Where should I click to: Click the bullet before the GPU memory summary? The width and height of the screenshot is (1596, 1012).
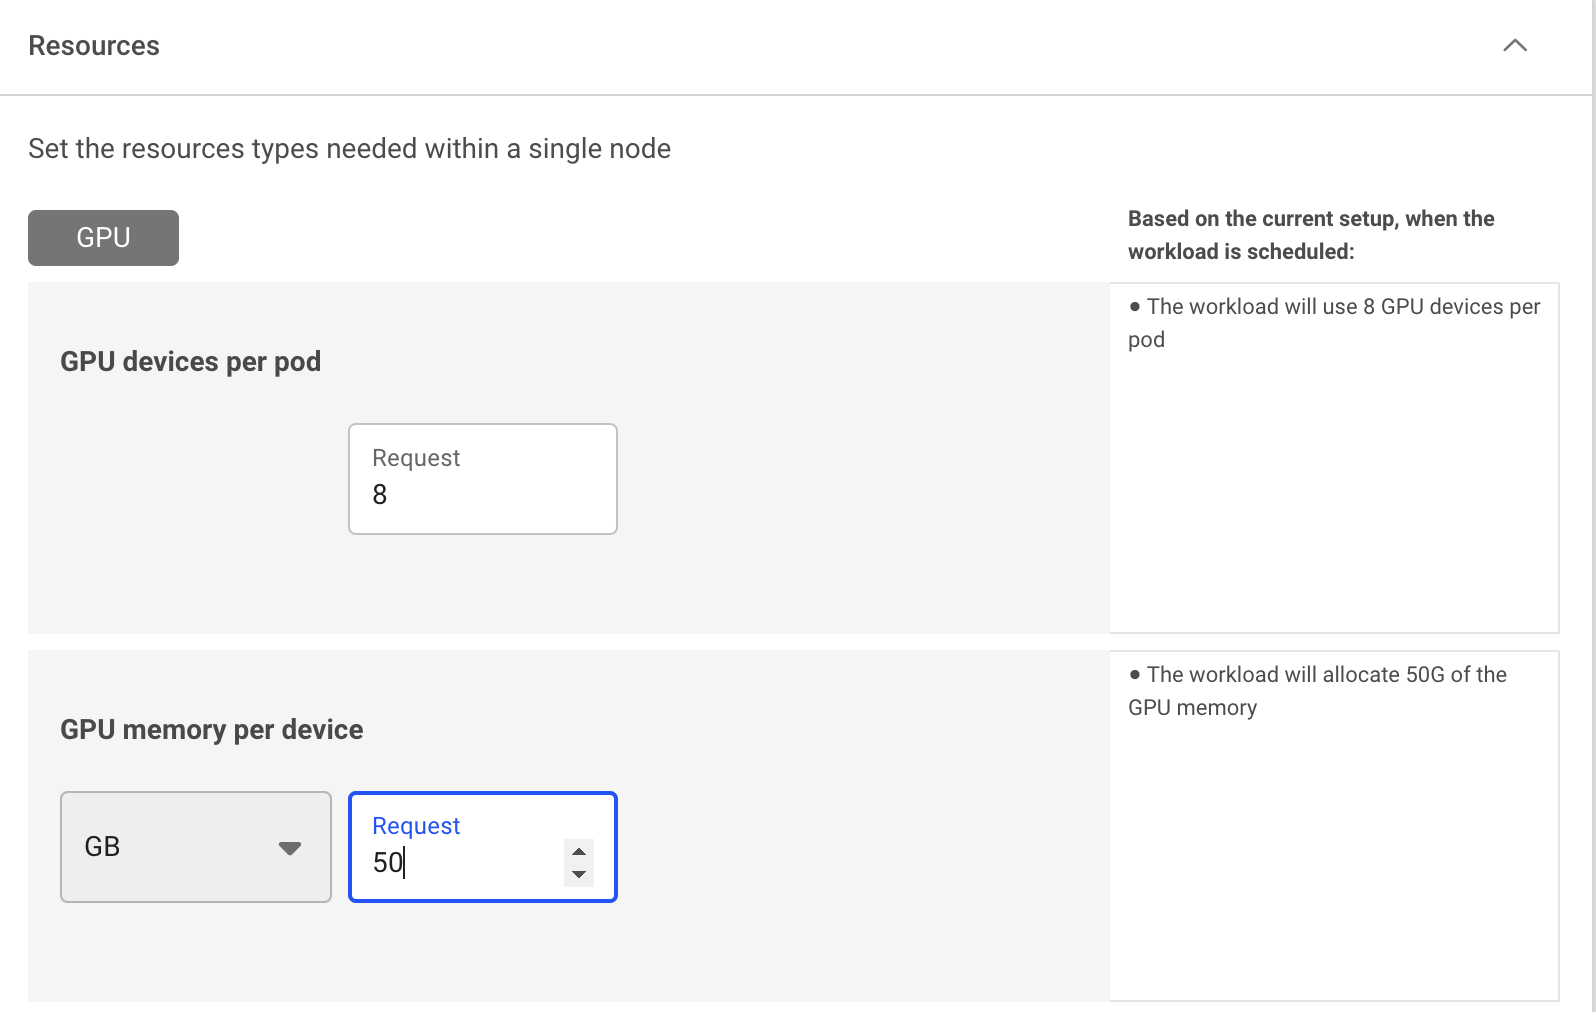coord(1135,675)
